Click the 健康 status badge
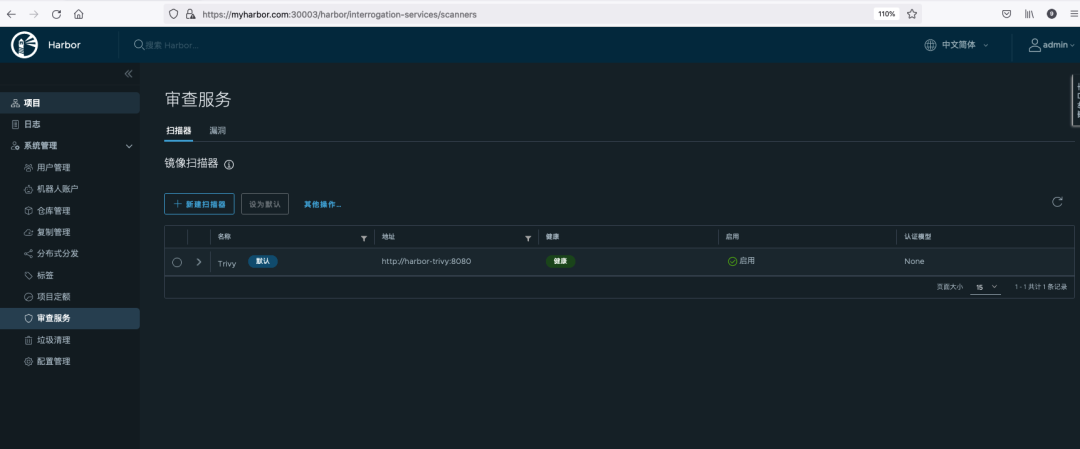This screenshot has height=449, width=1080. pyautogui.click(x=561, y=262)
